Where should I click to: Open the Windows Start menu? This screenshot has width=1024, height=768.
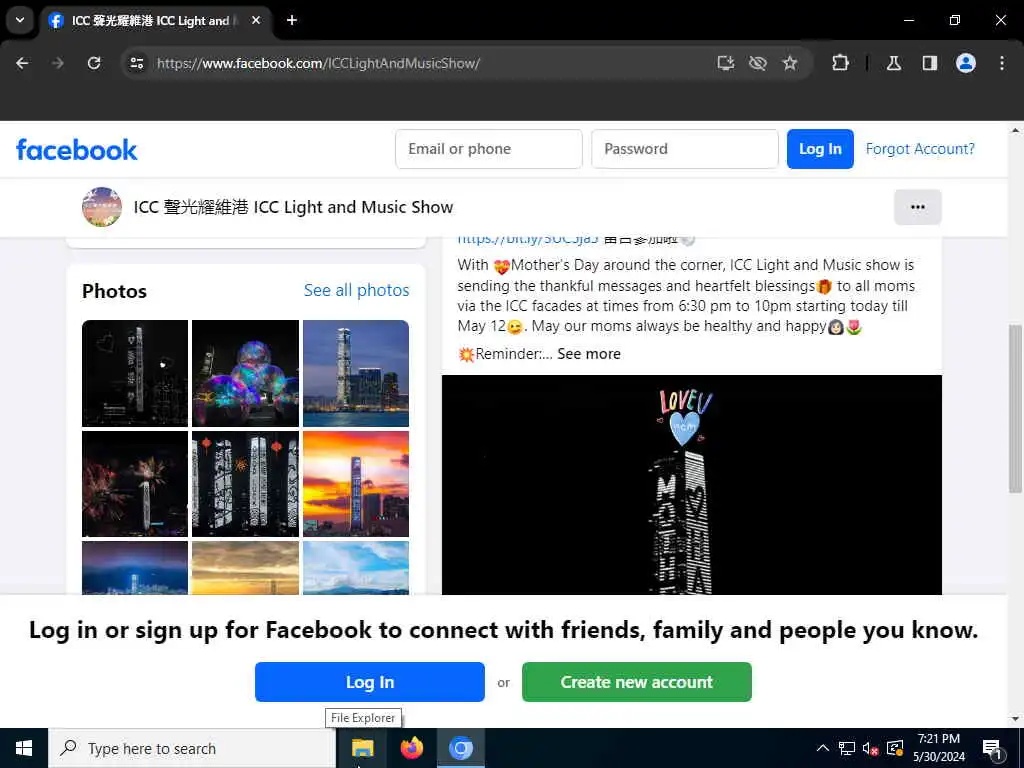[x=24, y=748]
